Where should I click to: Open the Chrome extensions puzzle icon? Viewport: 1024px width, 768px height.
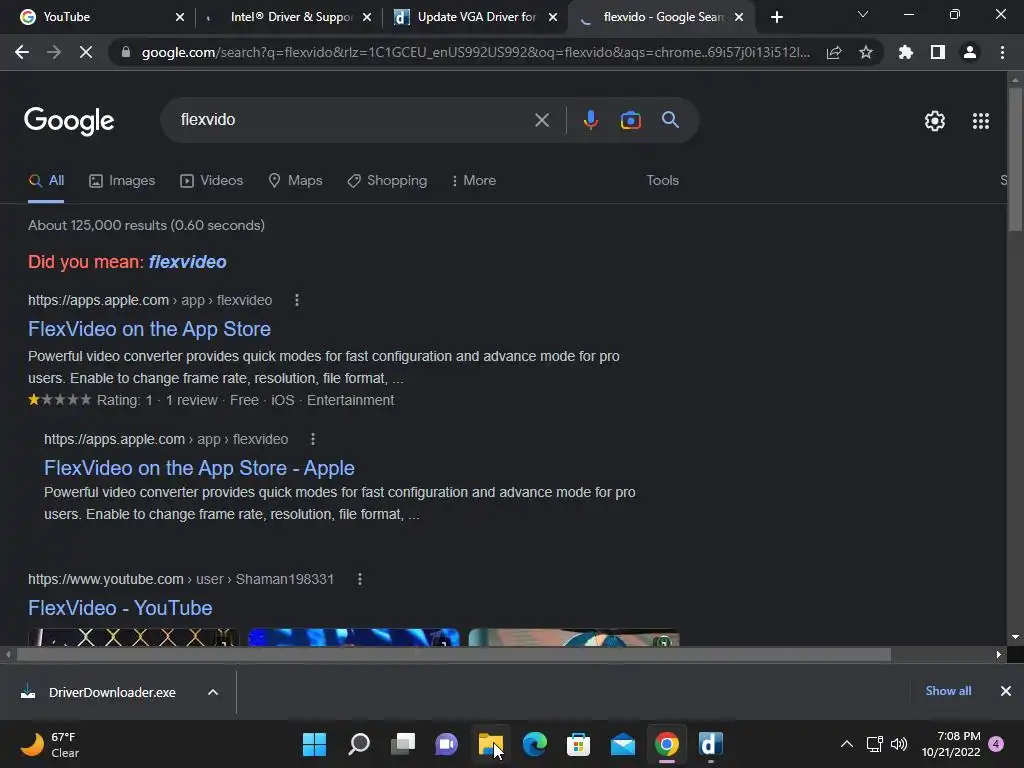coord(905,52)
